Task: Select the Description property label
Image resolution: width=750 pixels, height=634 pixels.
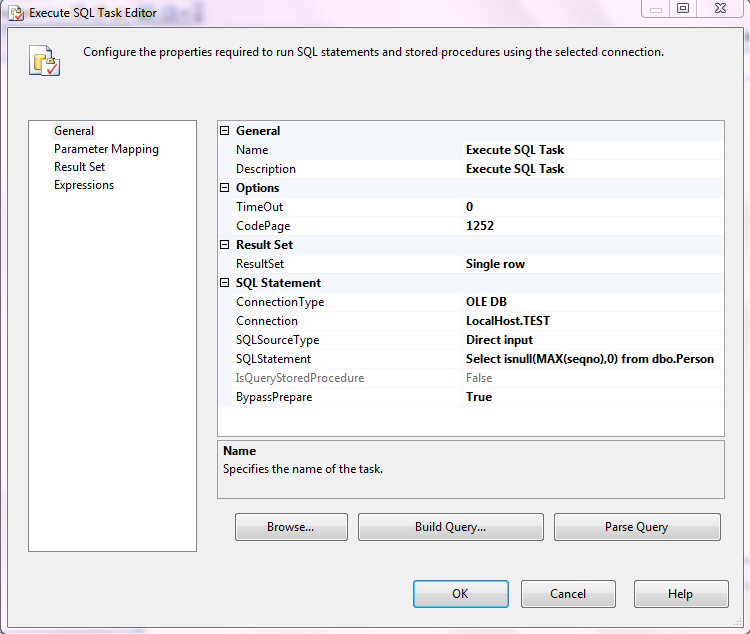Action: pos(266,169)
